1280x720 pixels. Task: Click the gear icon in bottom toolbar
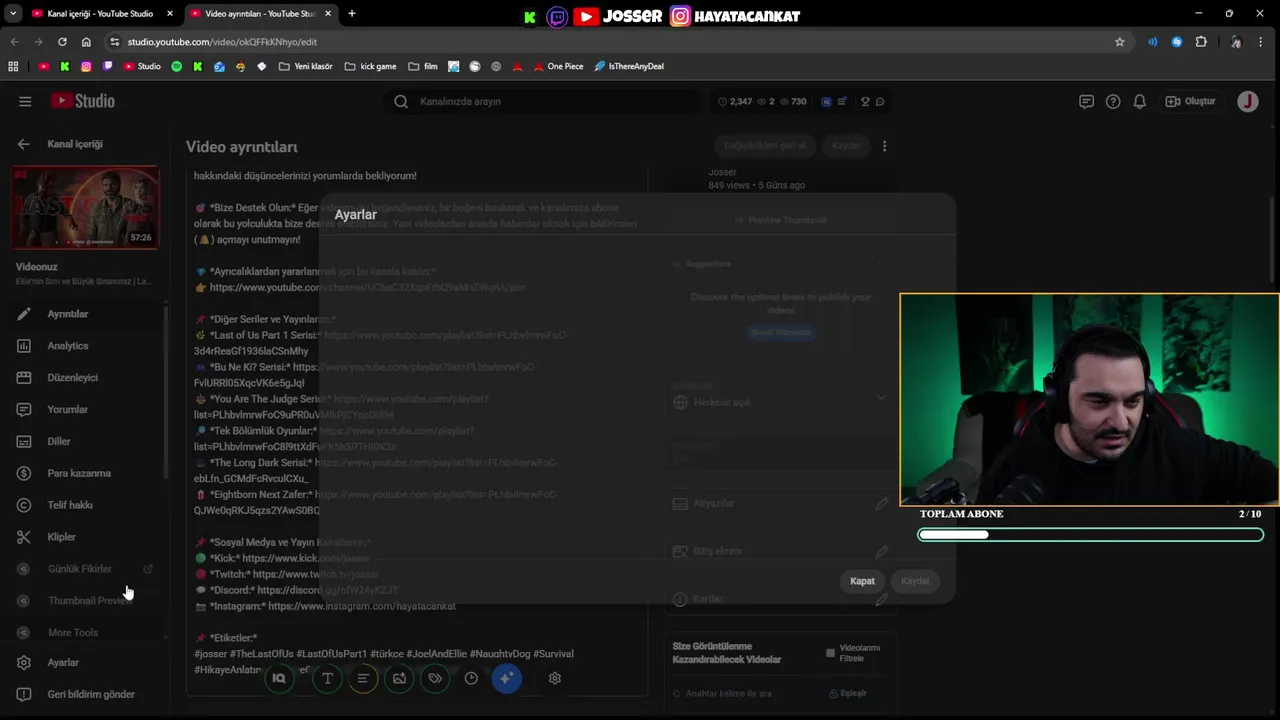(555, 678)
